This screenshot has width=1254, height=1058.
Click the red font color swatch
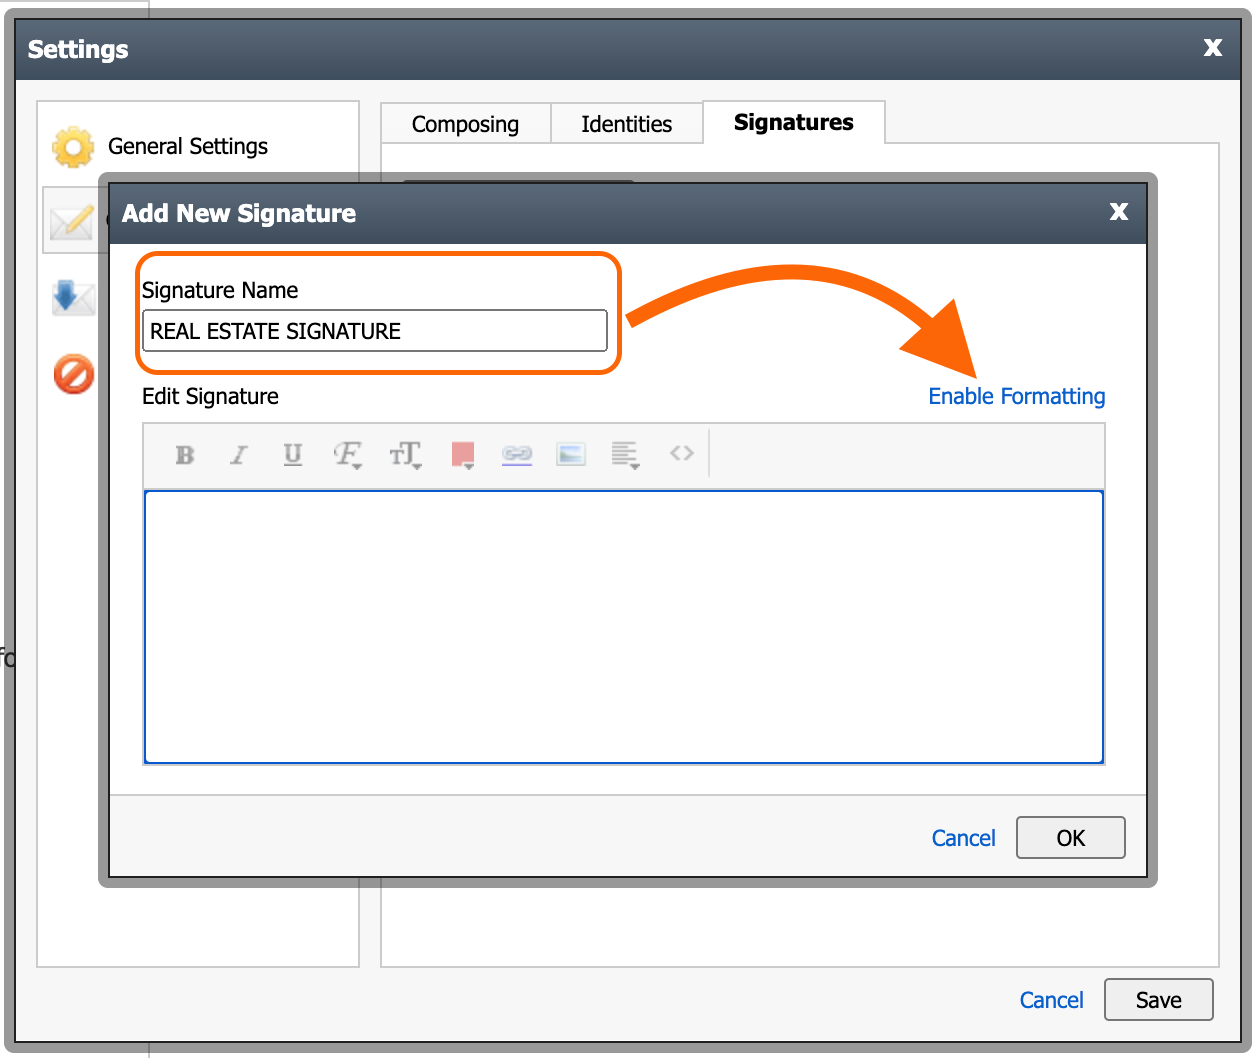(x=460, y=452)
